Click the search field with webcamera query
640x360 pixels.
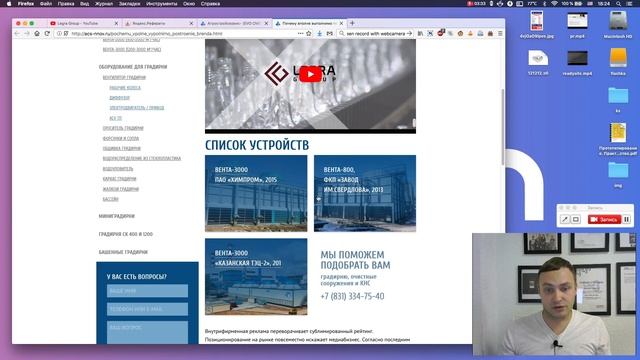[x=376, y=33]
